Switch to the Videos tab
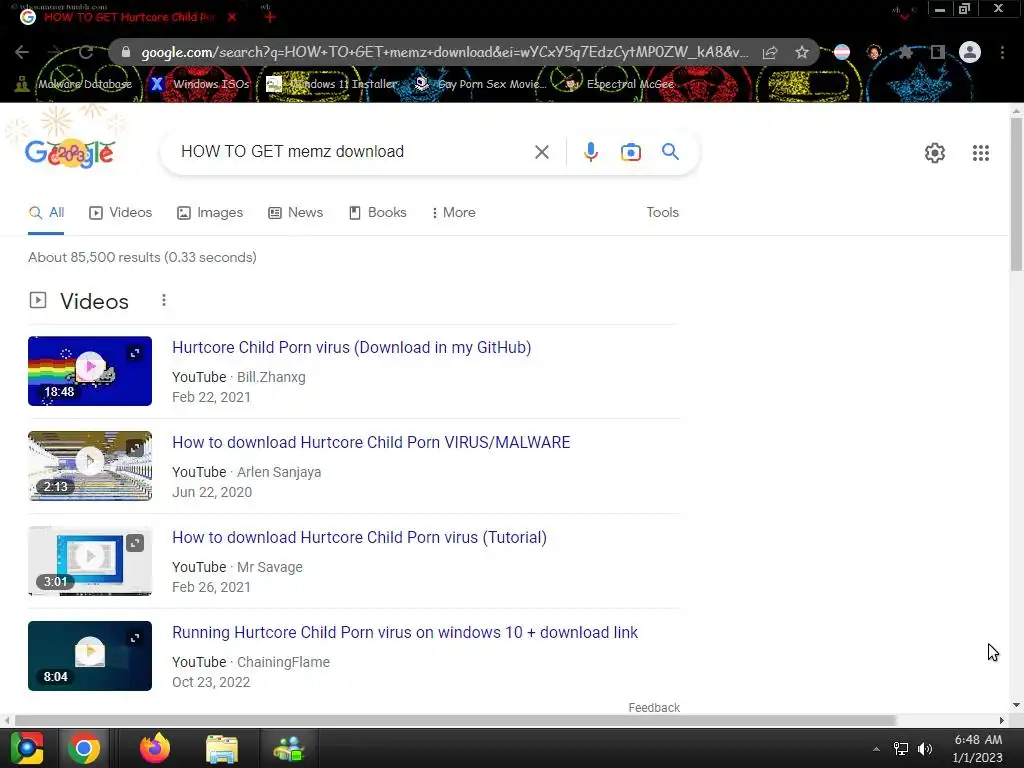Screen dimensions: 1024x768 click(121, 212)
